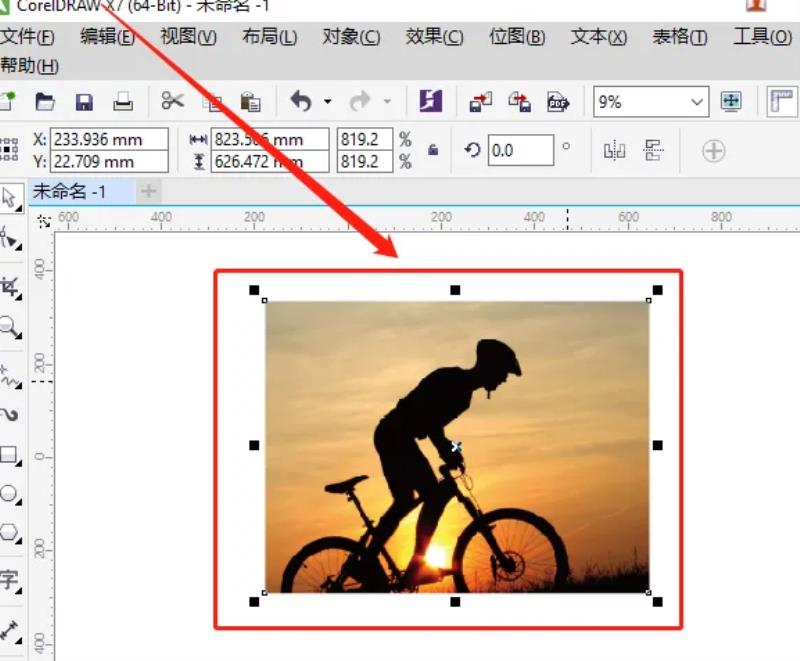Click the left-middle selection handle
Image resolution: width=800 pixels, height=661 pixels.
[254, 446]
